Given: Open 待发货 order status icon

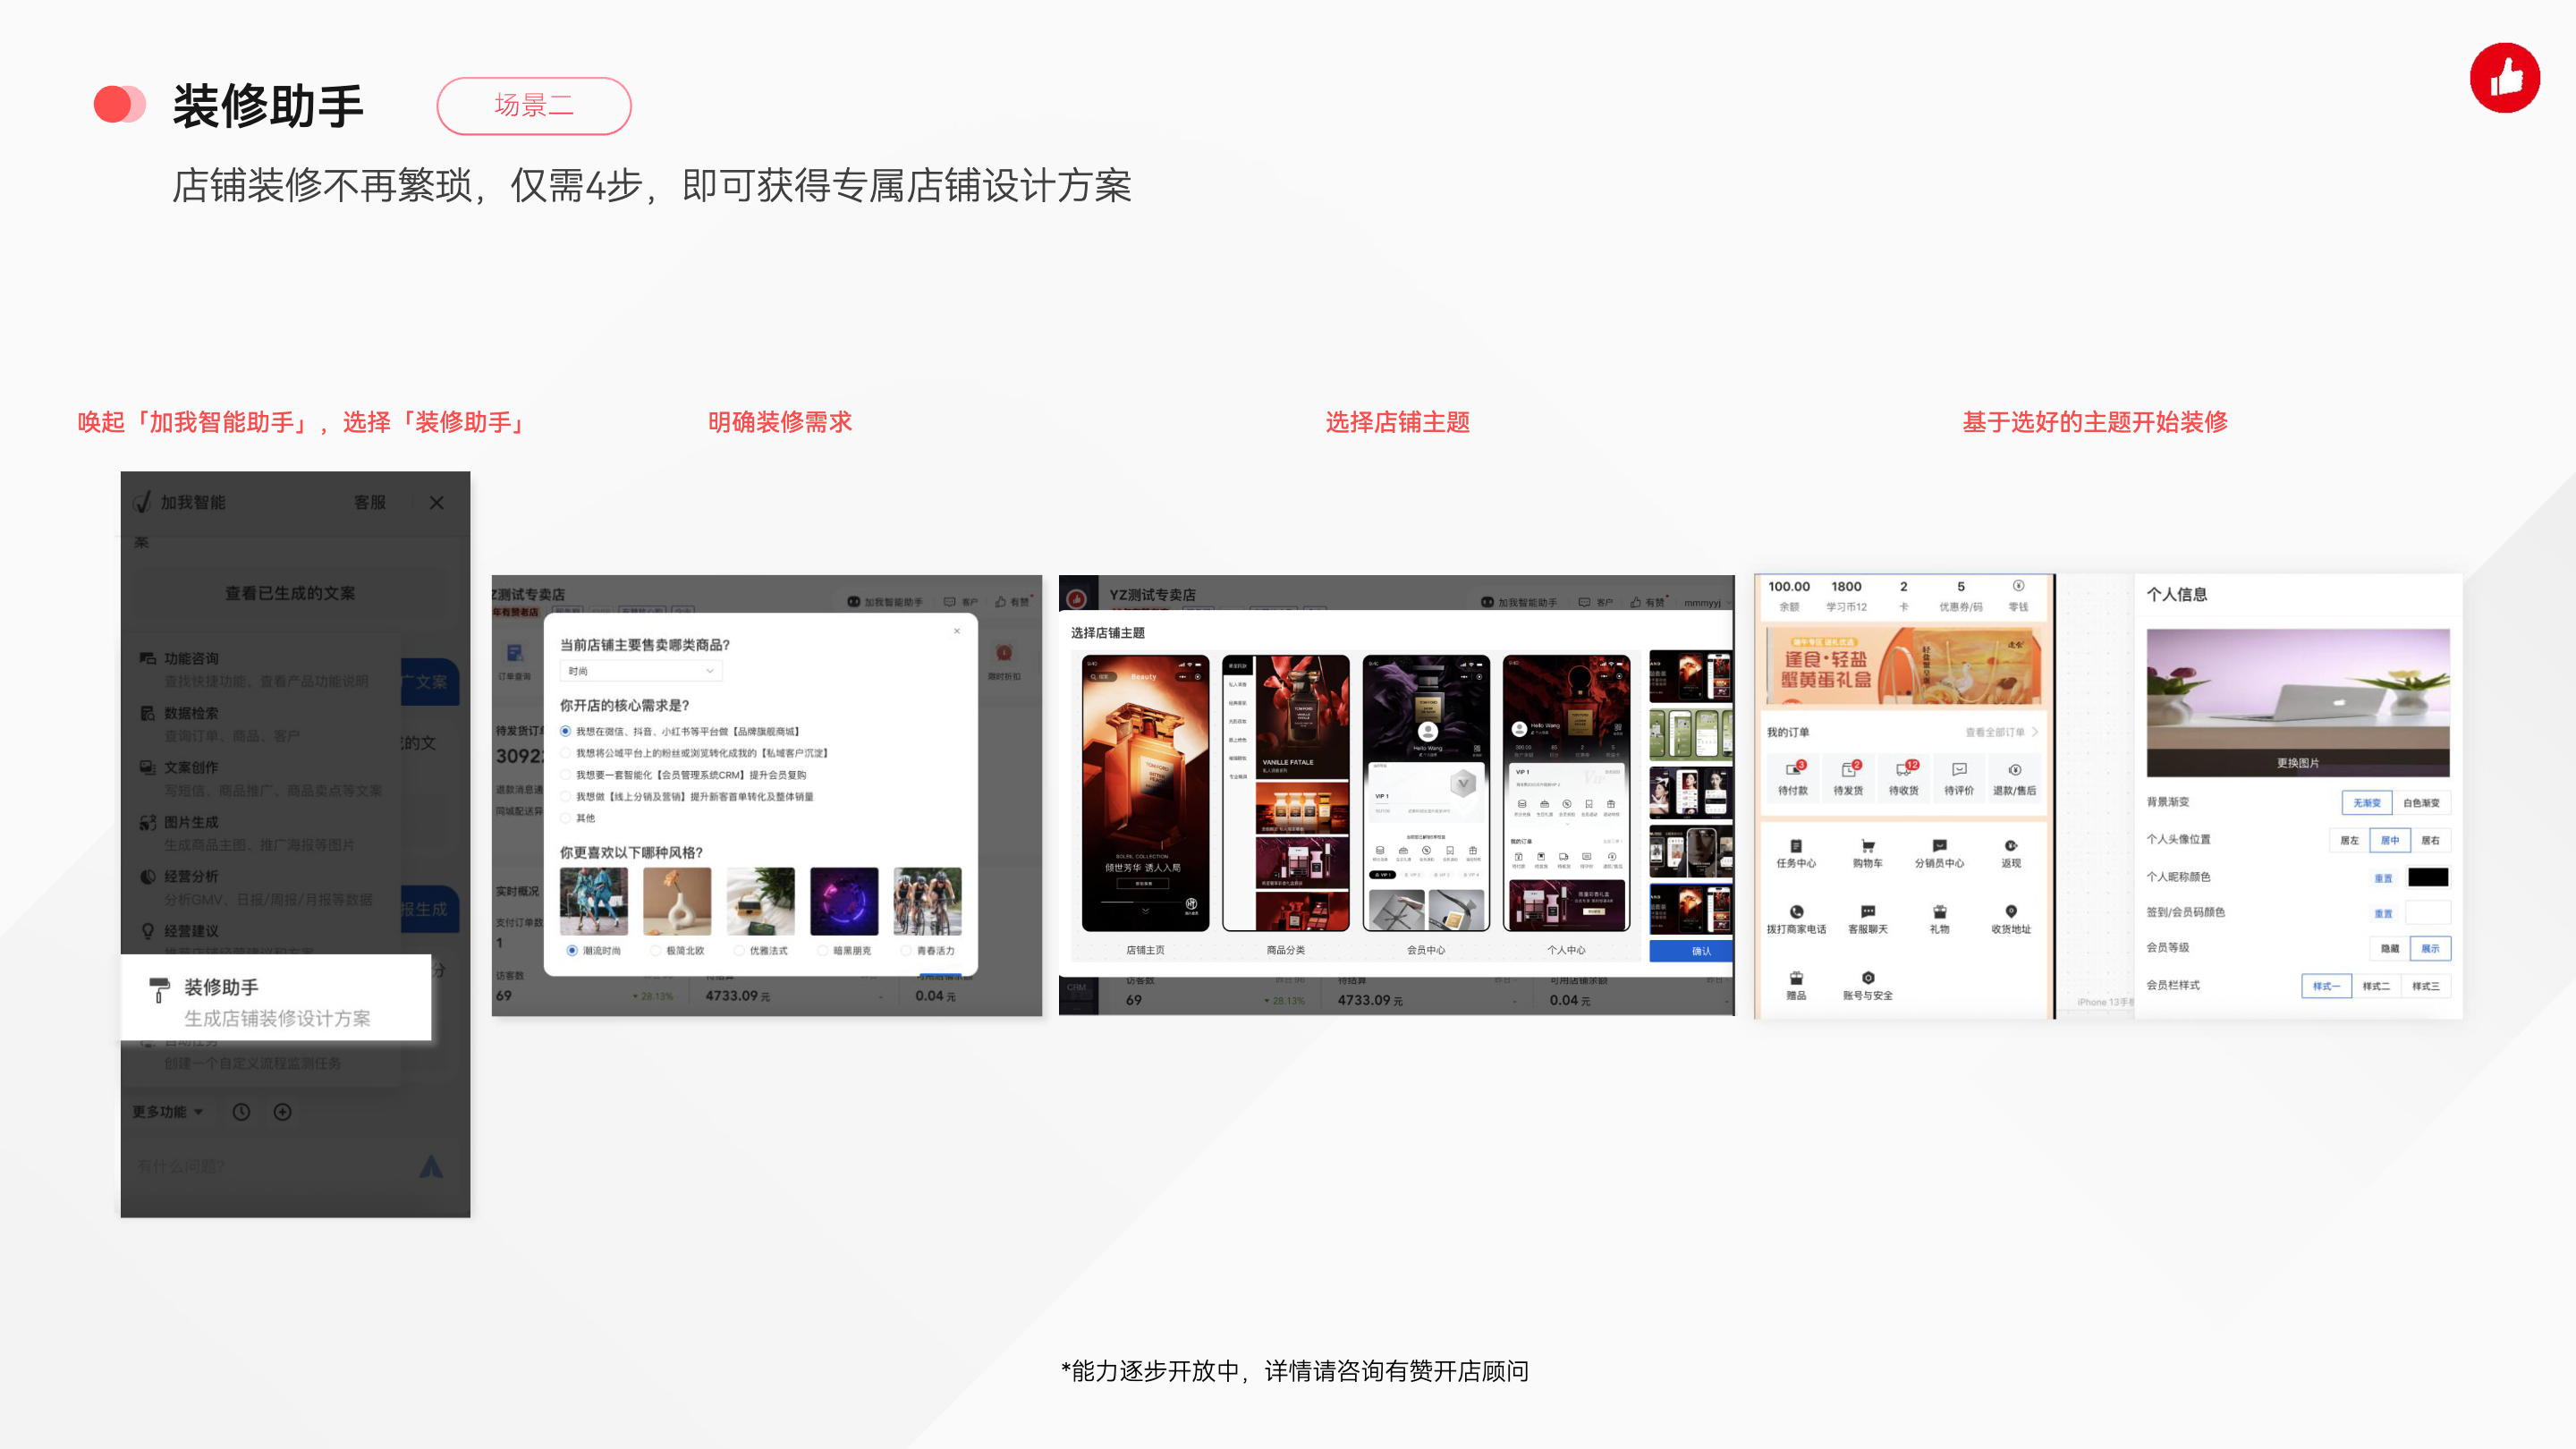Looking at the screenshot, I should click(x=1848, y=770).
